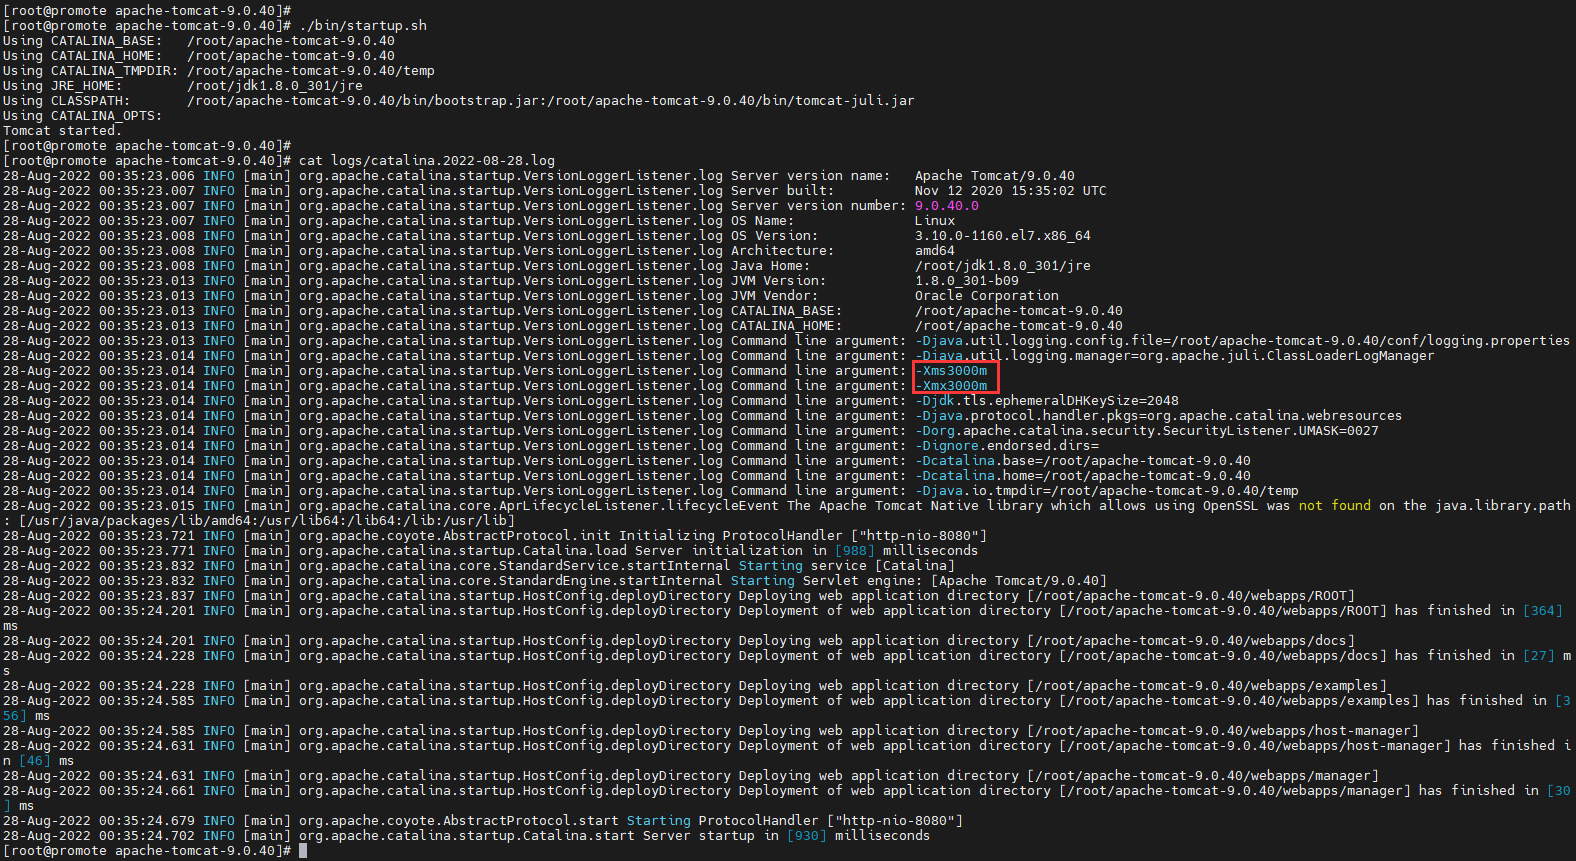Click the '3.10.0-1160.el7.x86_64' OS version

(x=1003, y=235)
